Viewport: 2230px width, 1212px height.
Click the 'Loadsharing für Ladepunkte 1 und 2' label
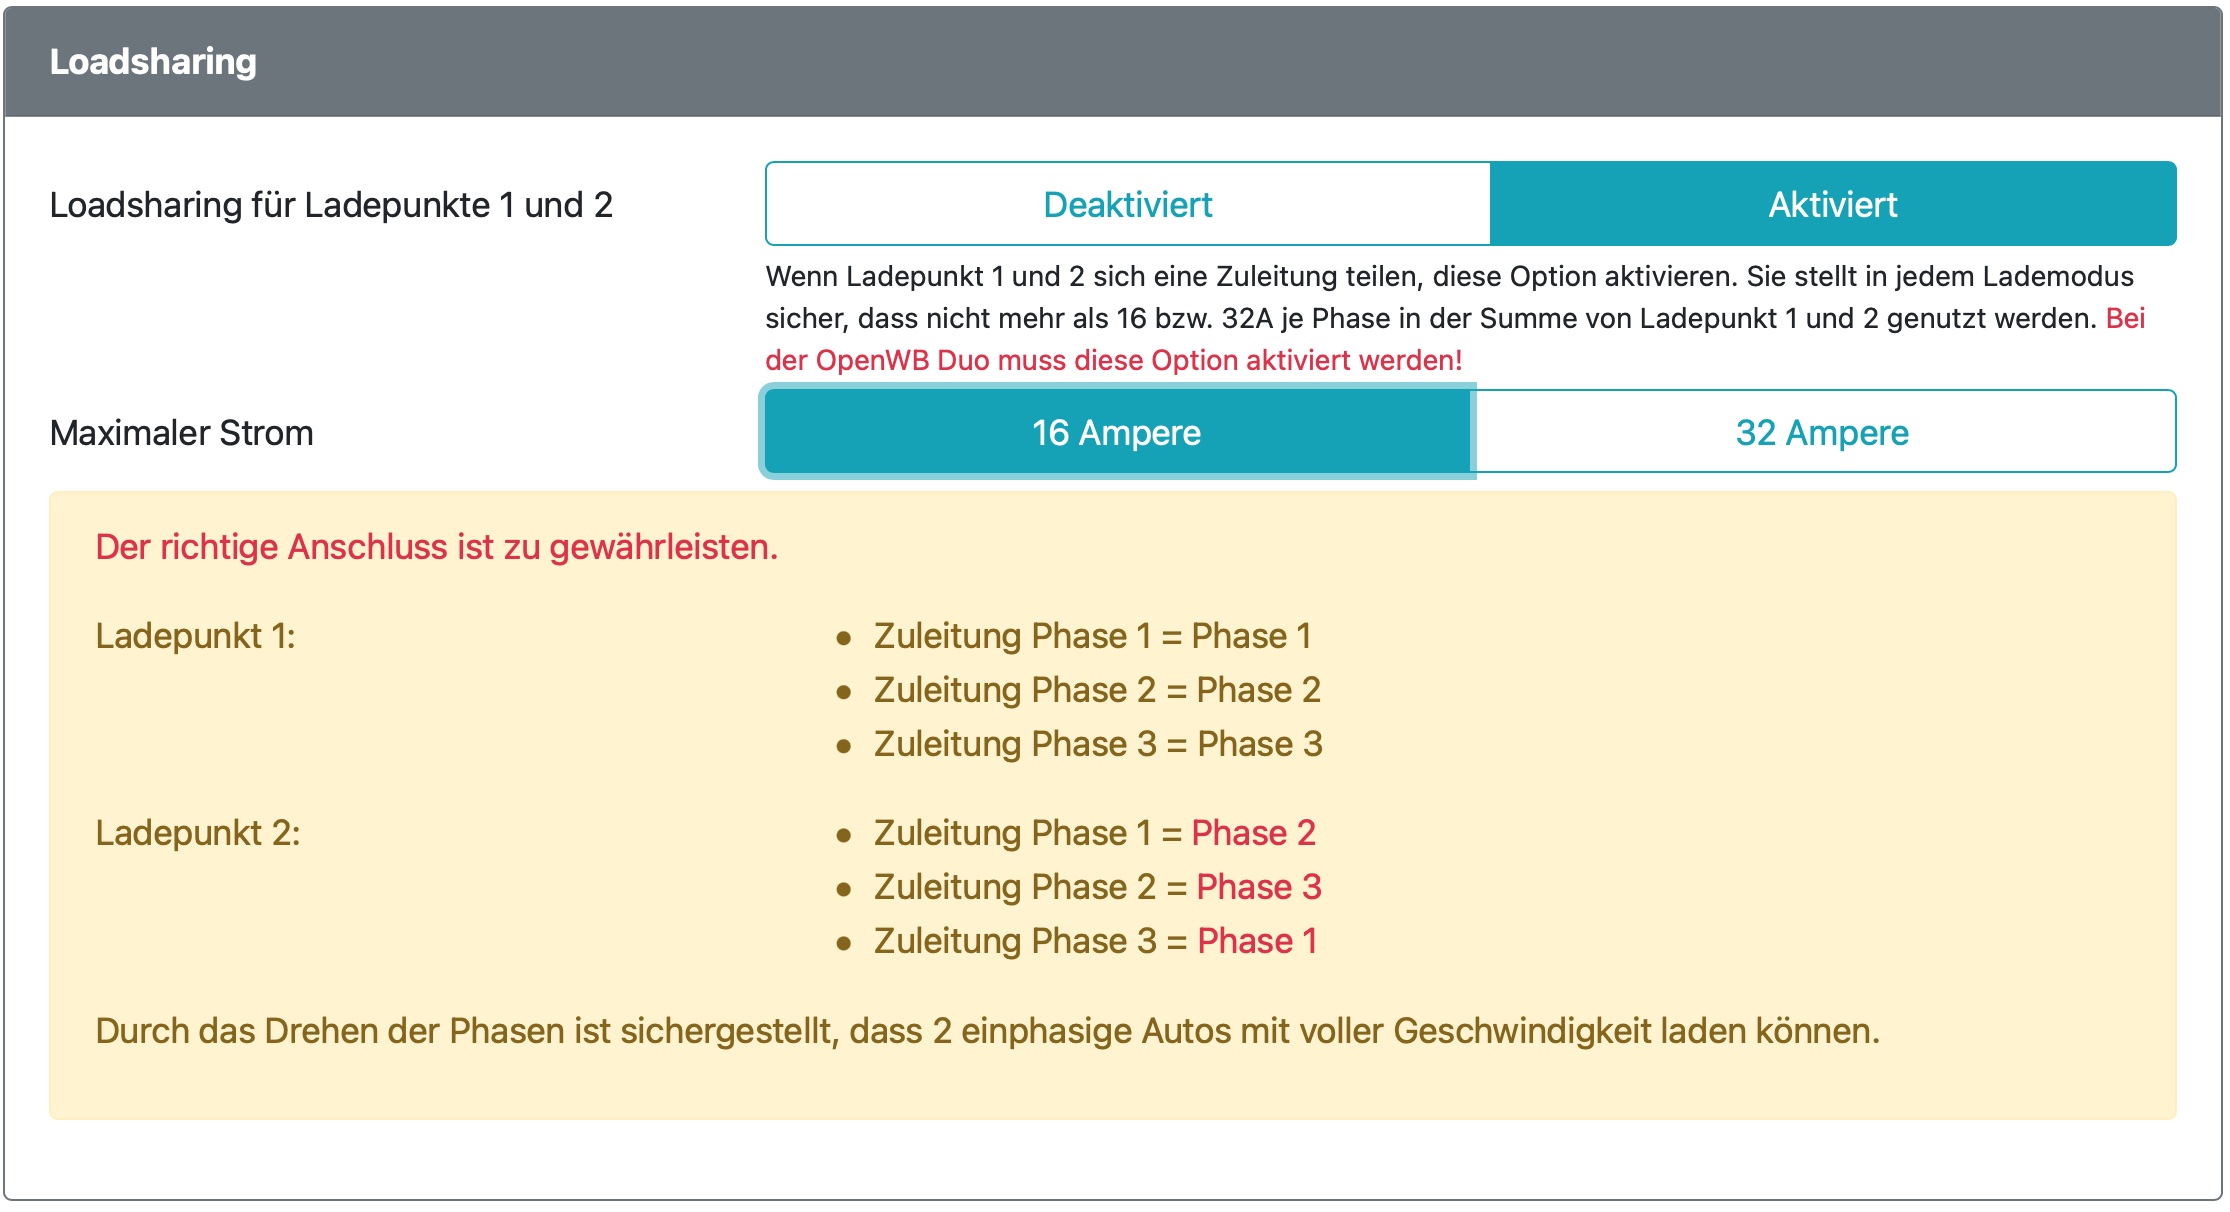[331, 205]
